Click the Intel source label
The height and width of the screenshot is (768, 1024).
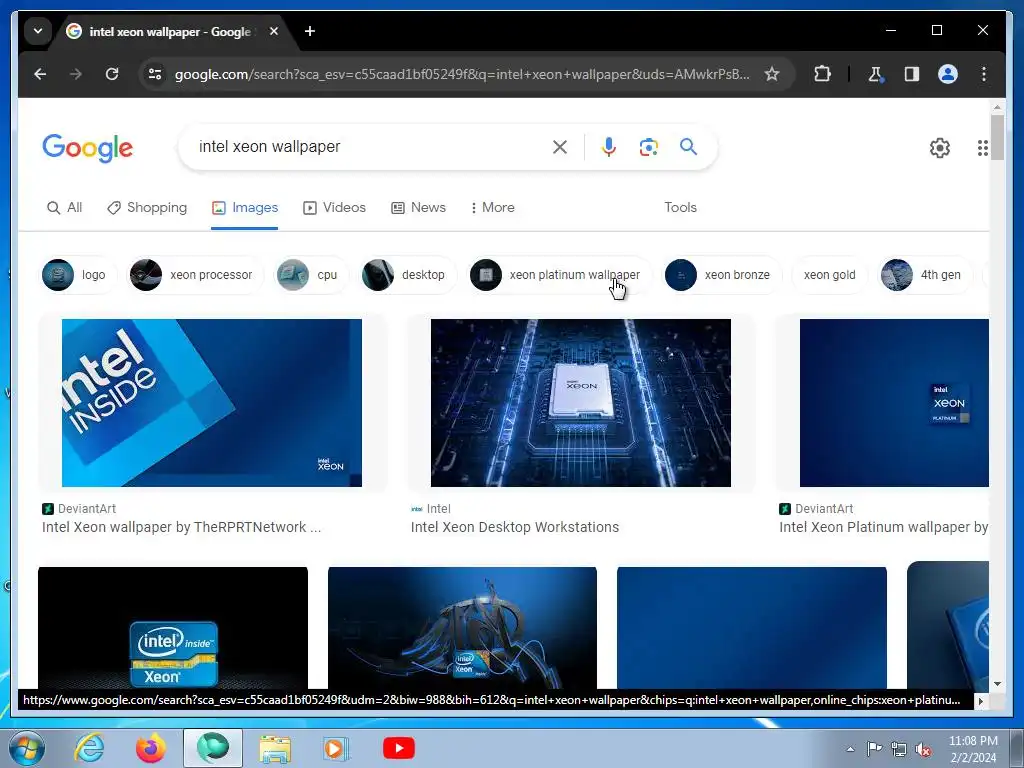tap(431, 509)
